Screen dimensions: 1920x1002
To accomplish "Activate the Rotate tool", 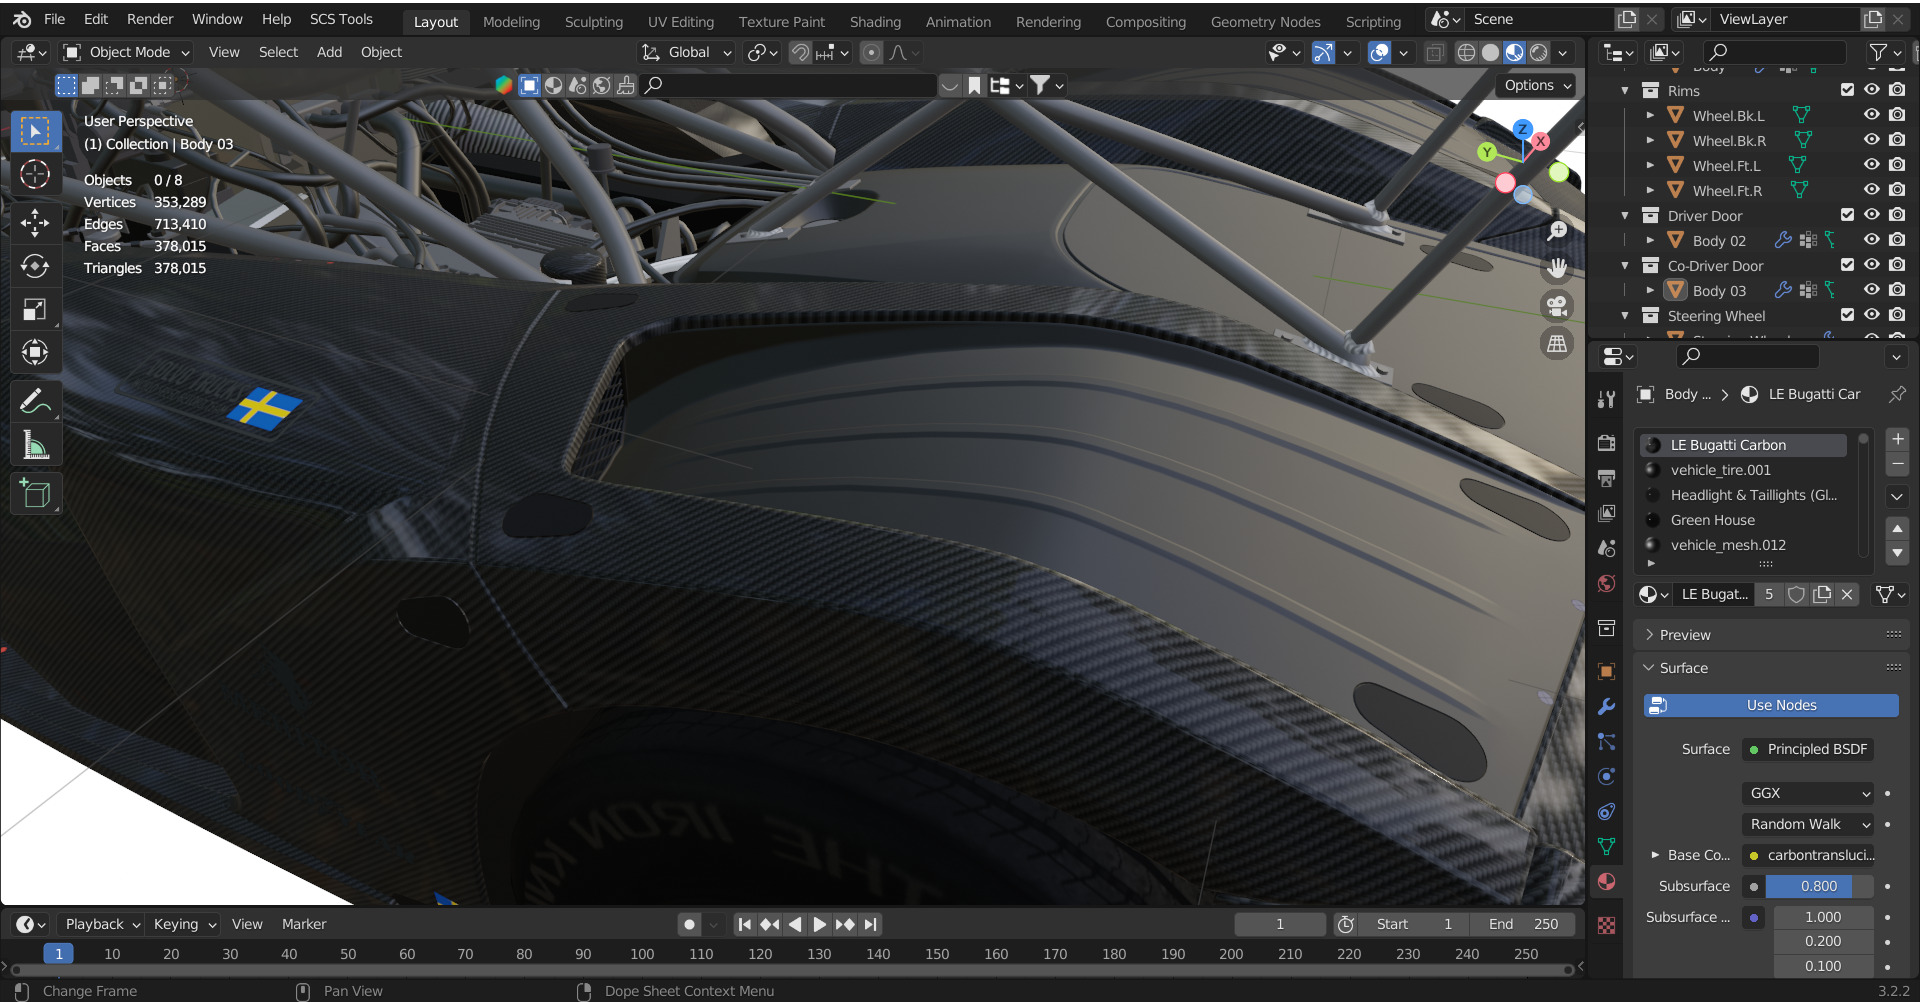I will [x=35, y=266].
